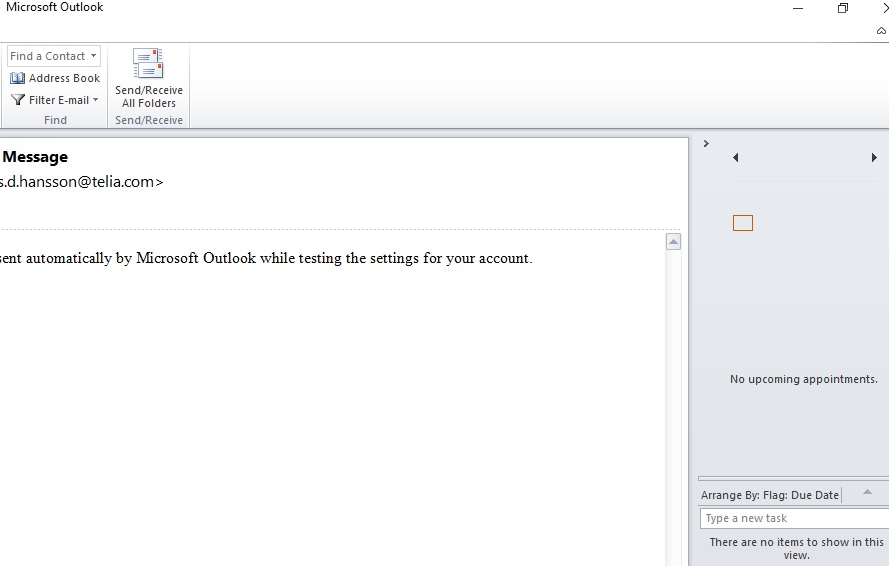Minimize the Outlook window

click(798, 9)
